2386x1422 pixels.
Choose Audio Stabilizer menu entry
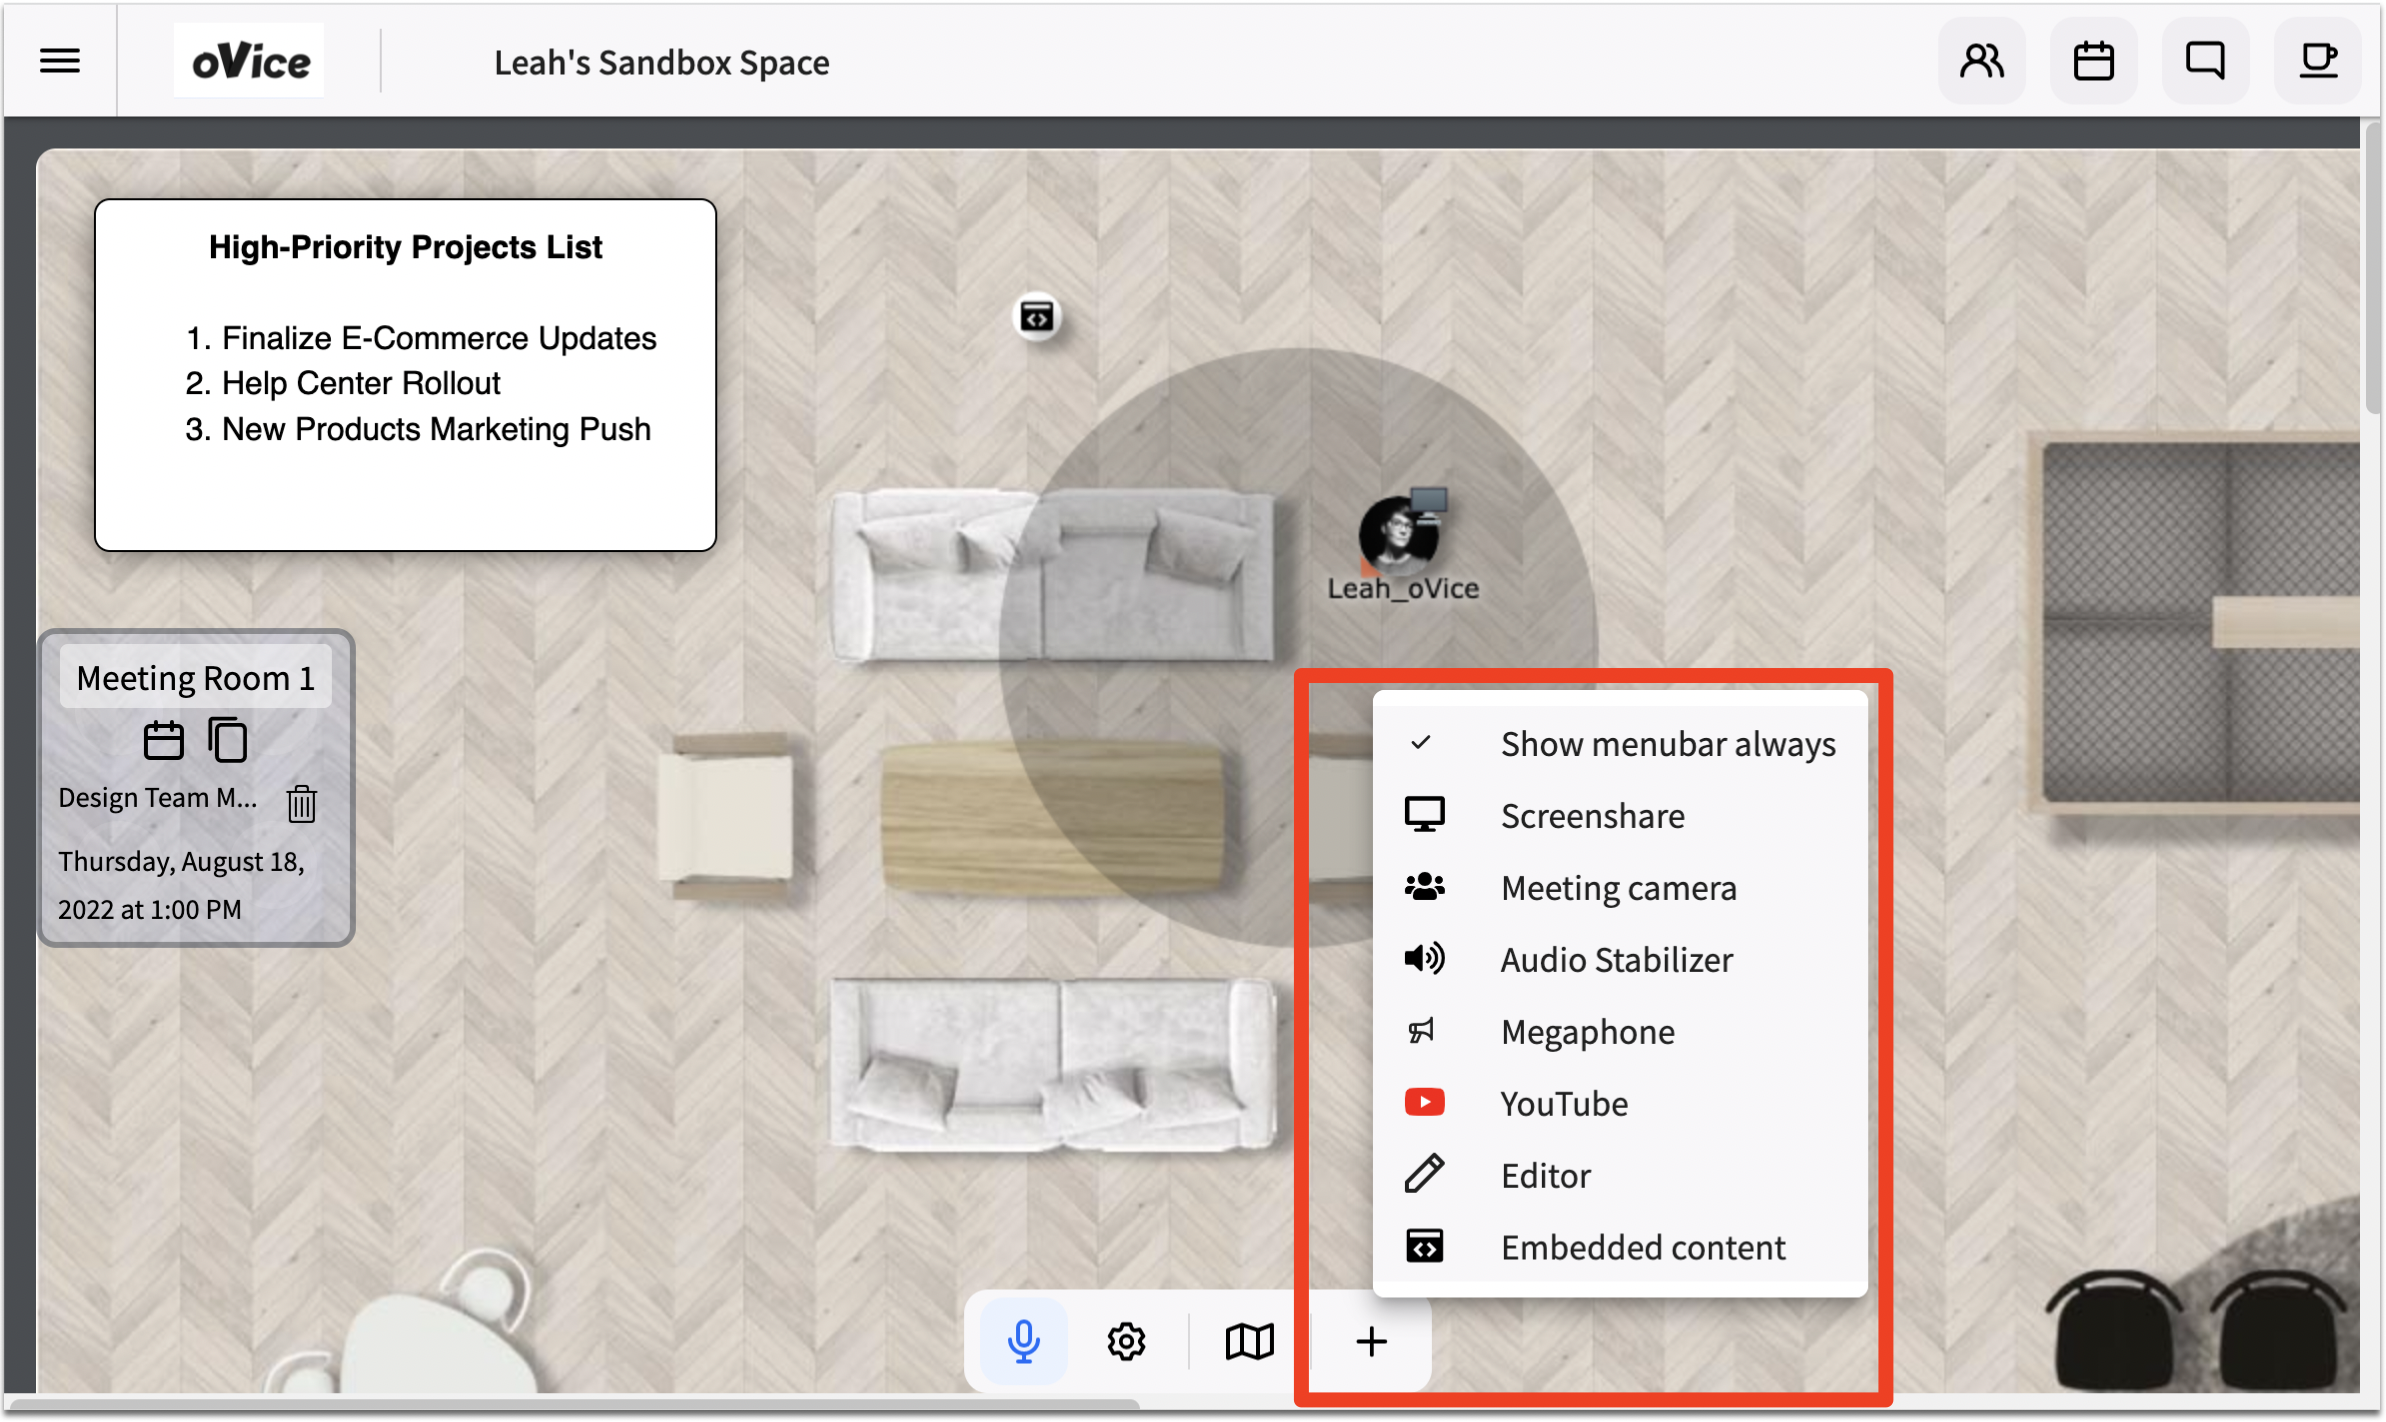click(x=1620, y=960)
